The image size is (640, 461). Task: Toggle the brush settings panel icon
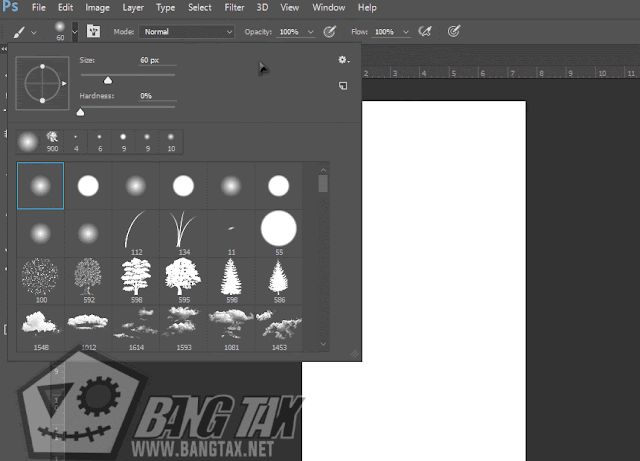pyautogui.click(x=93, y=31)
